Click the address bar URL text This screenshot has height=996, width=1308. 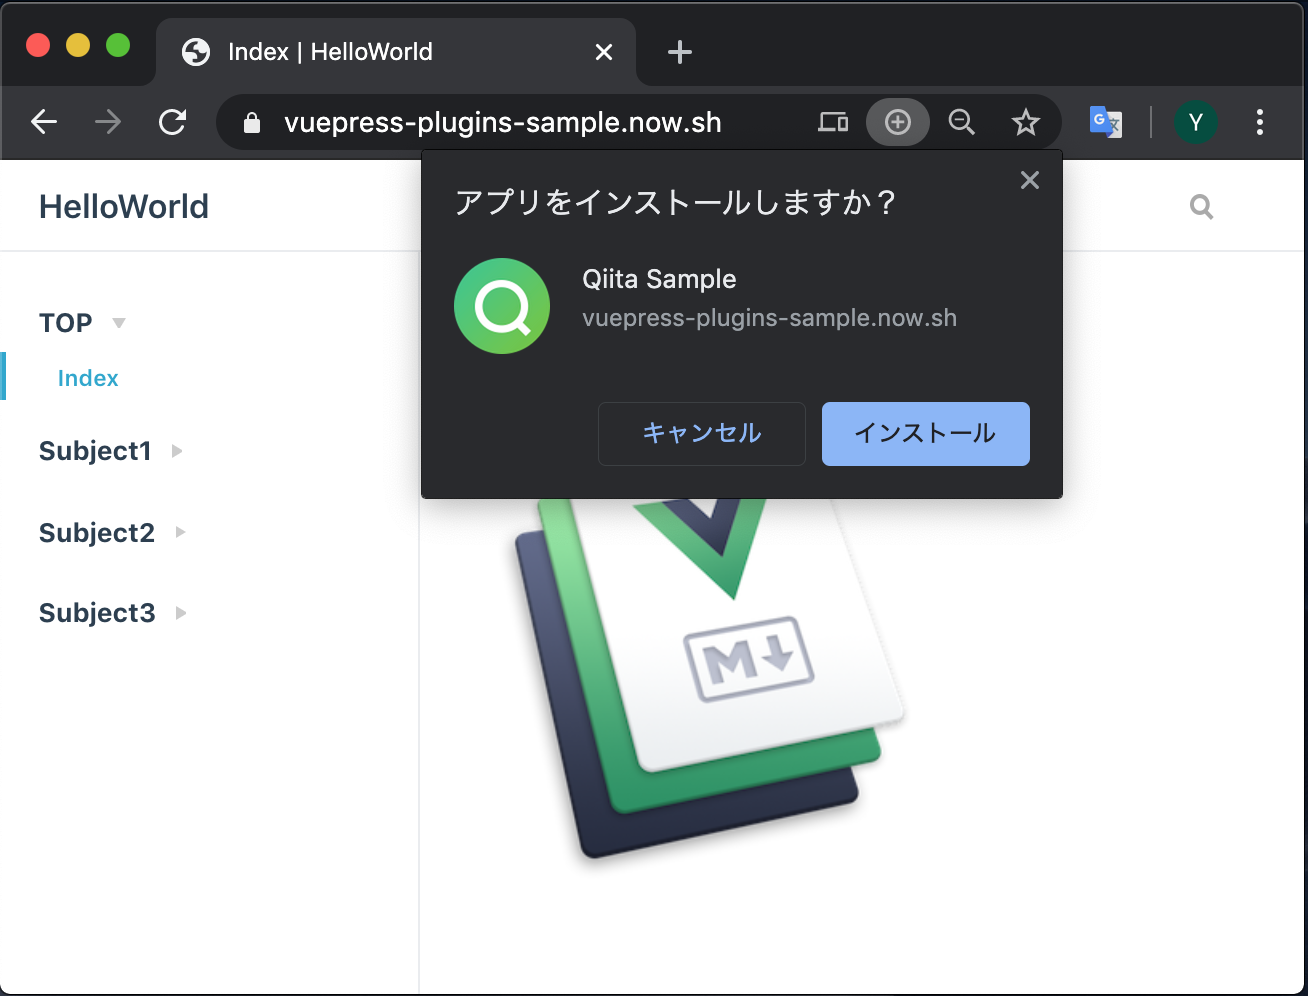click(x=502, y=122)
